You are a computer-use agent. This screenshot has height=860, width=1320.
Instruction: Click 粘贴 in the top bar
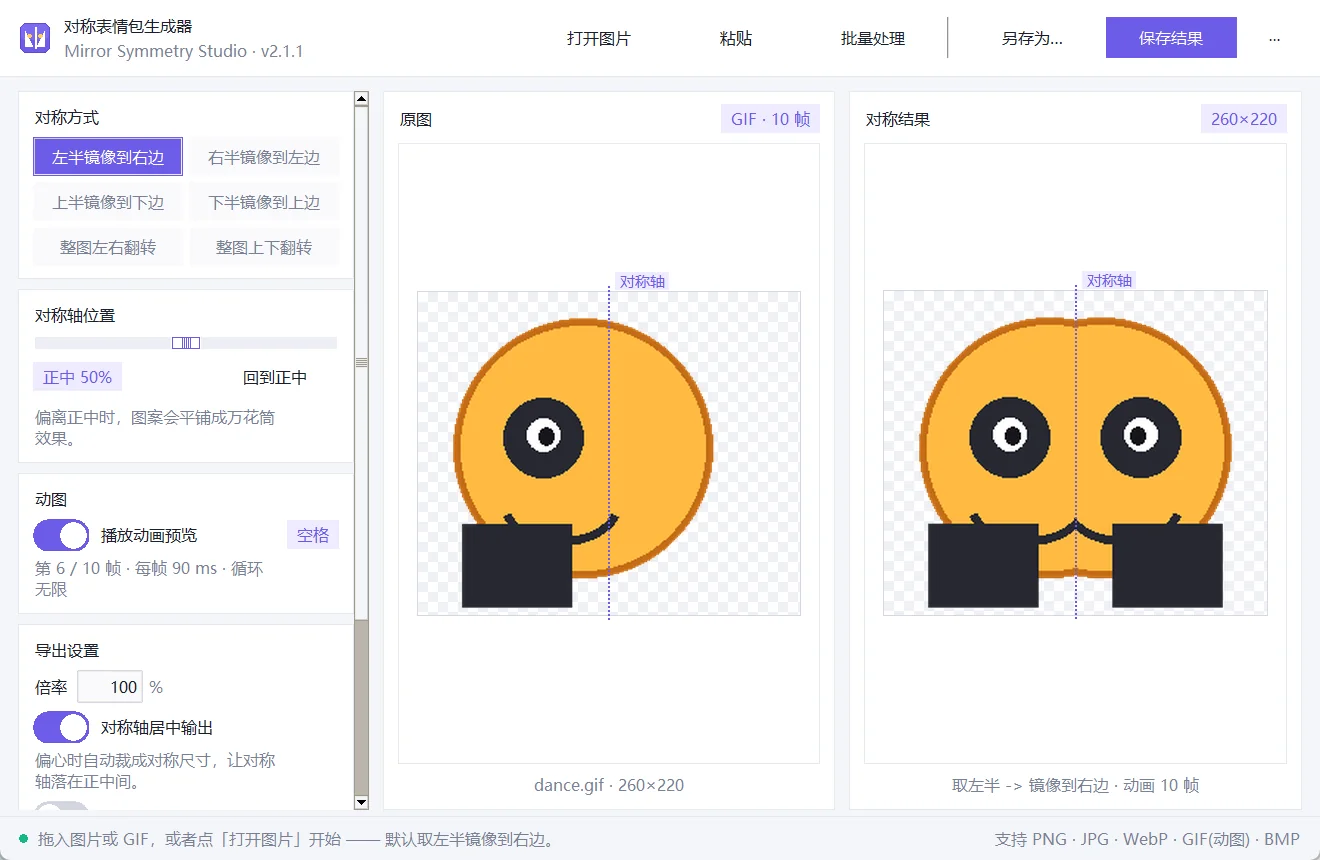[x=736, y=38]
